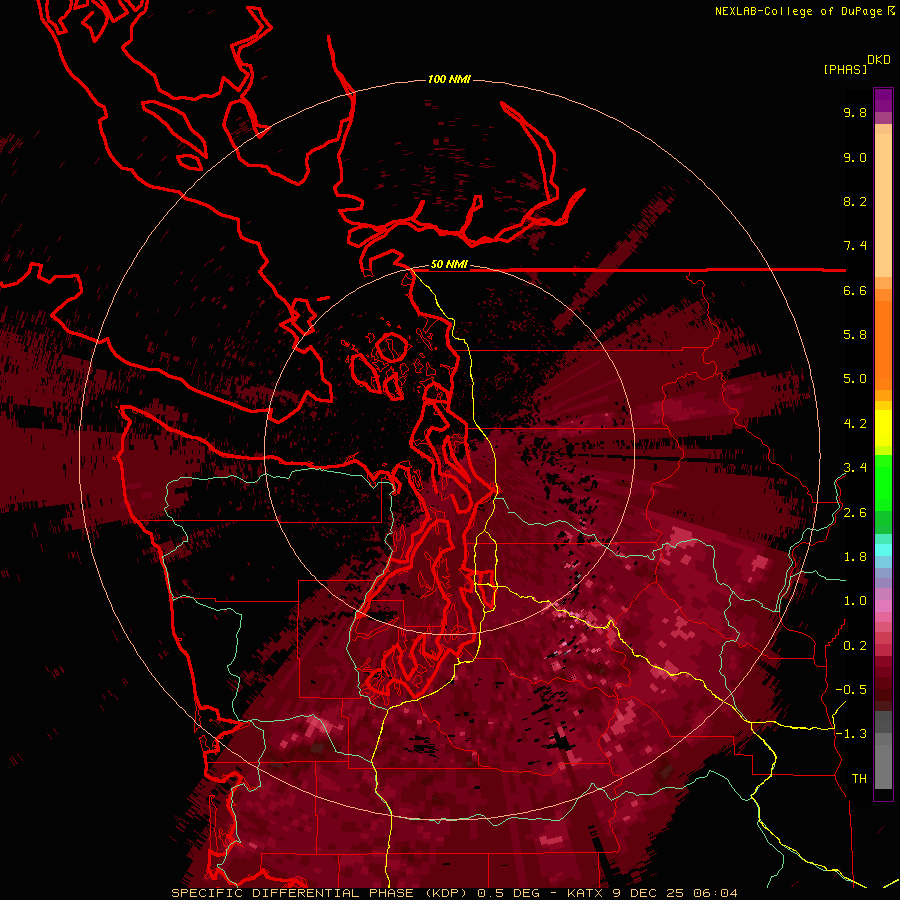900x900 pixels.
Task: Select the 9.8 scale value
Action: pos(855,112)
